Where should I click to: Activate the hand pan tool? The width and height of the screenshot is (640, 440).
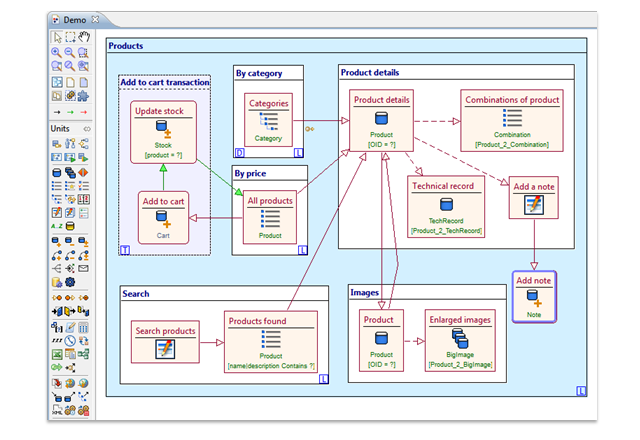click(x=84, y=37)
